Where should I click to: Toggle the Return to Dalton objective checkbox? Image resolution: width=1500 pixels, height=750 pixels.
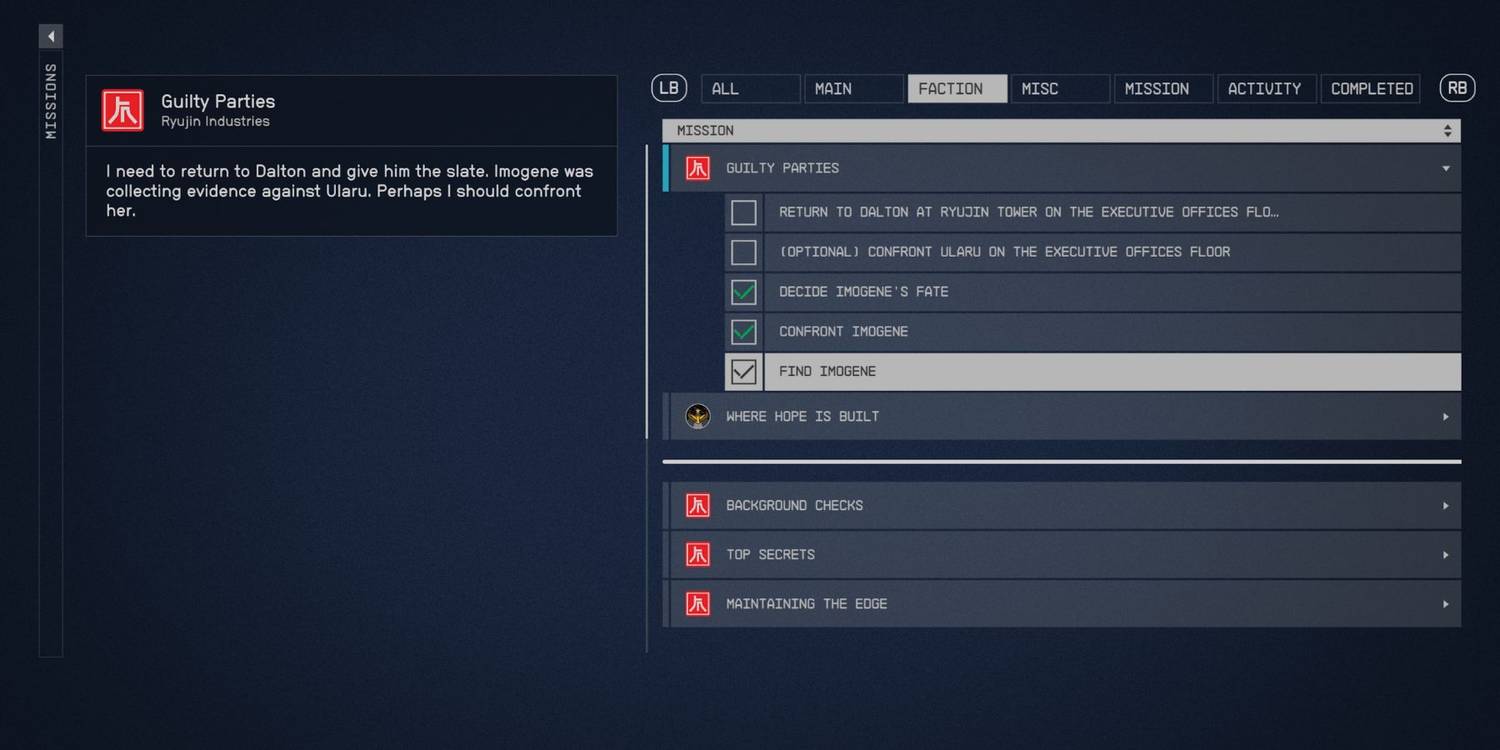tap(743, 212)
